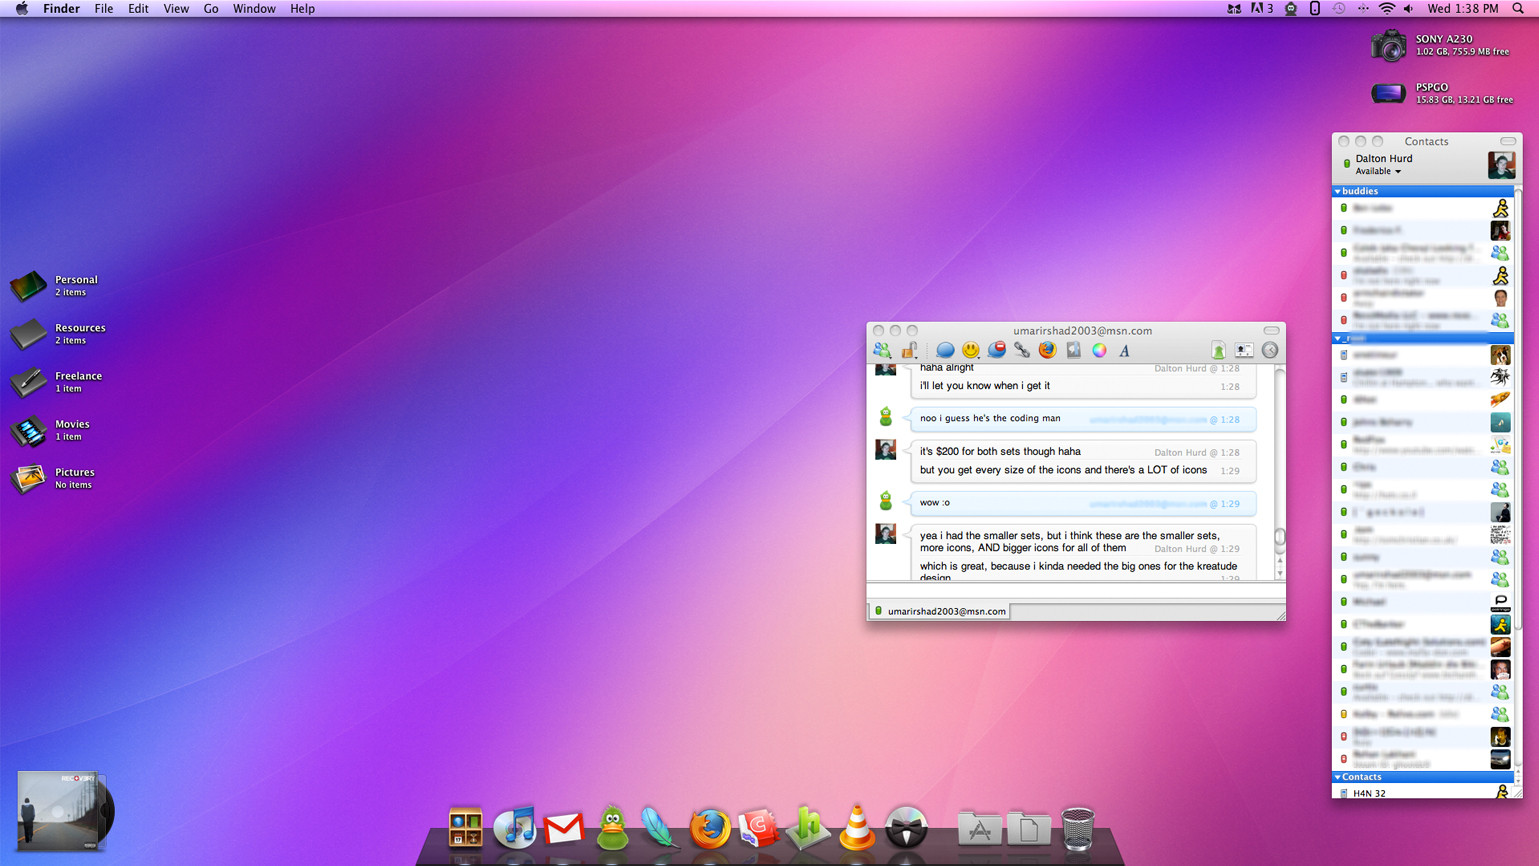
Task: Click the chat window toolbar toggle pill
Action: (1271, 330)
